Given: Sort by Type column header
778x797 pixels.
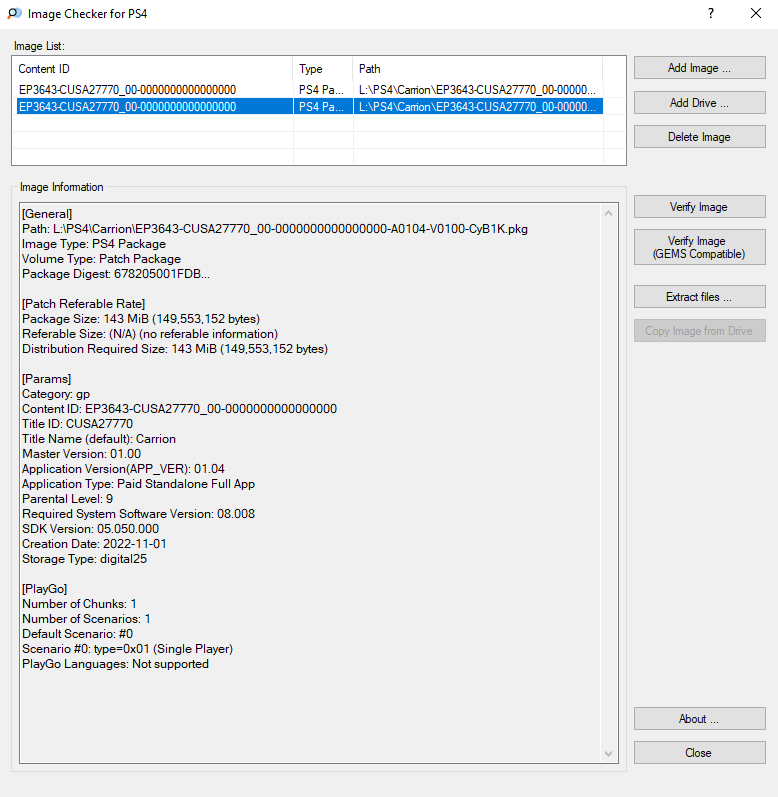Looking at the screenshot, I should coord(322,69).
